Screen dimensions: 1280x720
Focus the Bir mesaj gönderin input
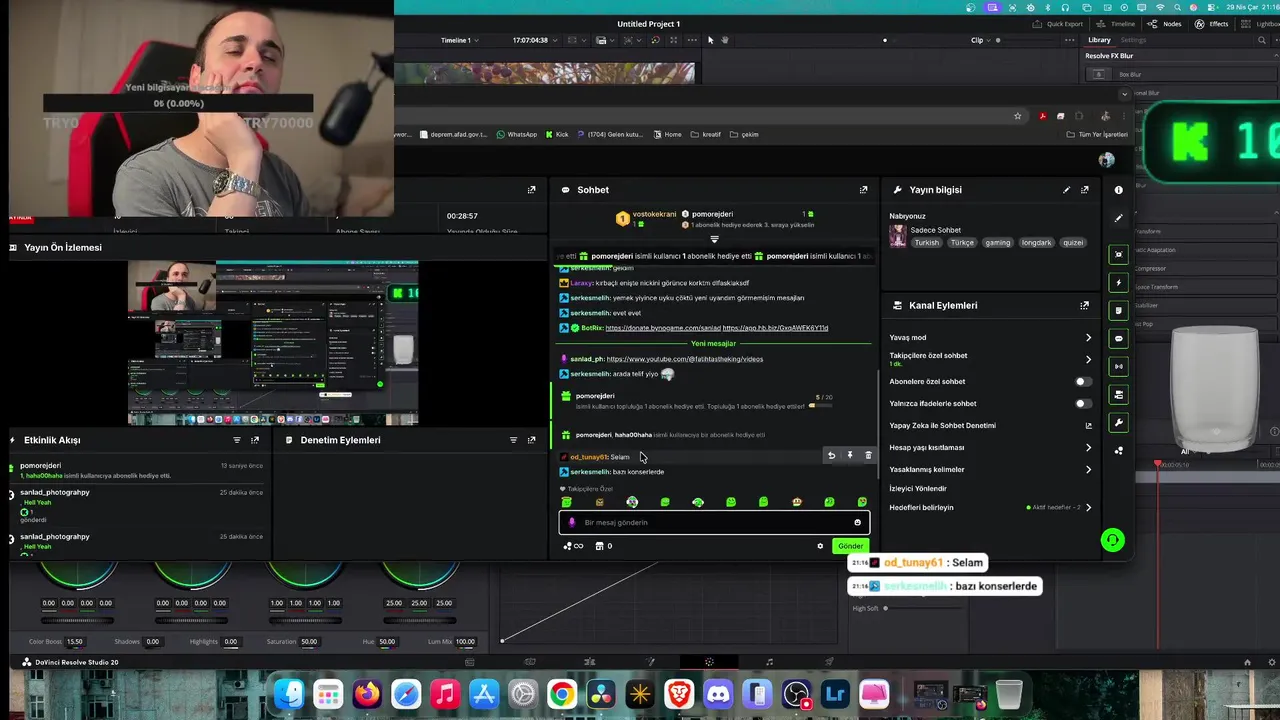pyautogui.click(x=714, y=522)
